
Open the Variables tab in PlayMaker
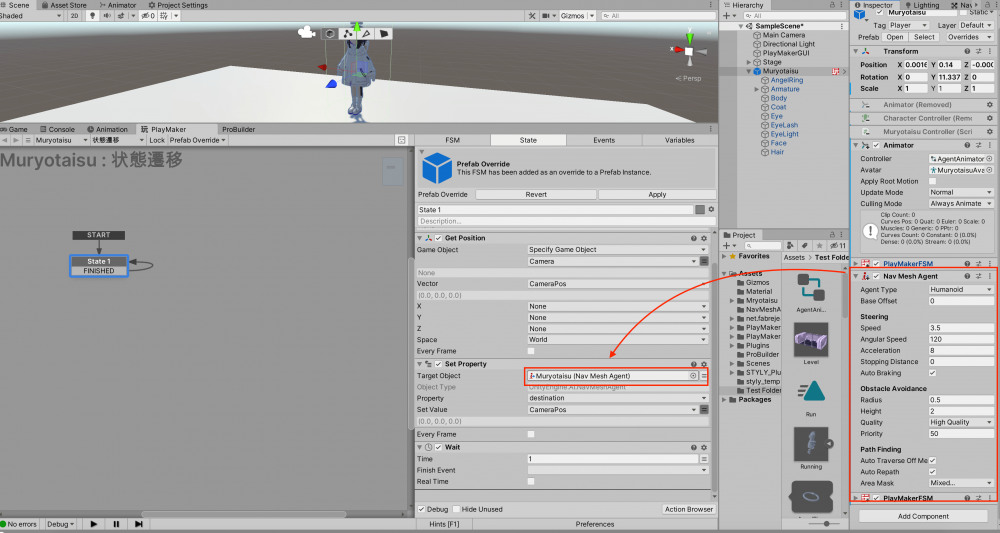(x=680, y=140)
